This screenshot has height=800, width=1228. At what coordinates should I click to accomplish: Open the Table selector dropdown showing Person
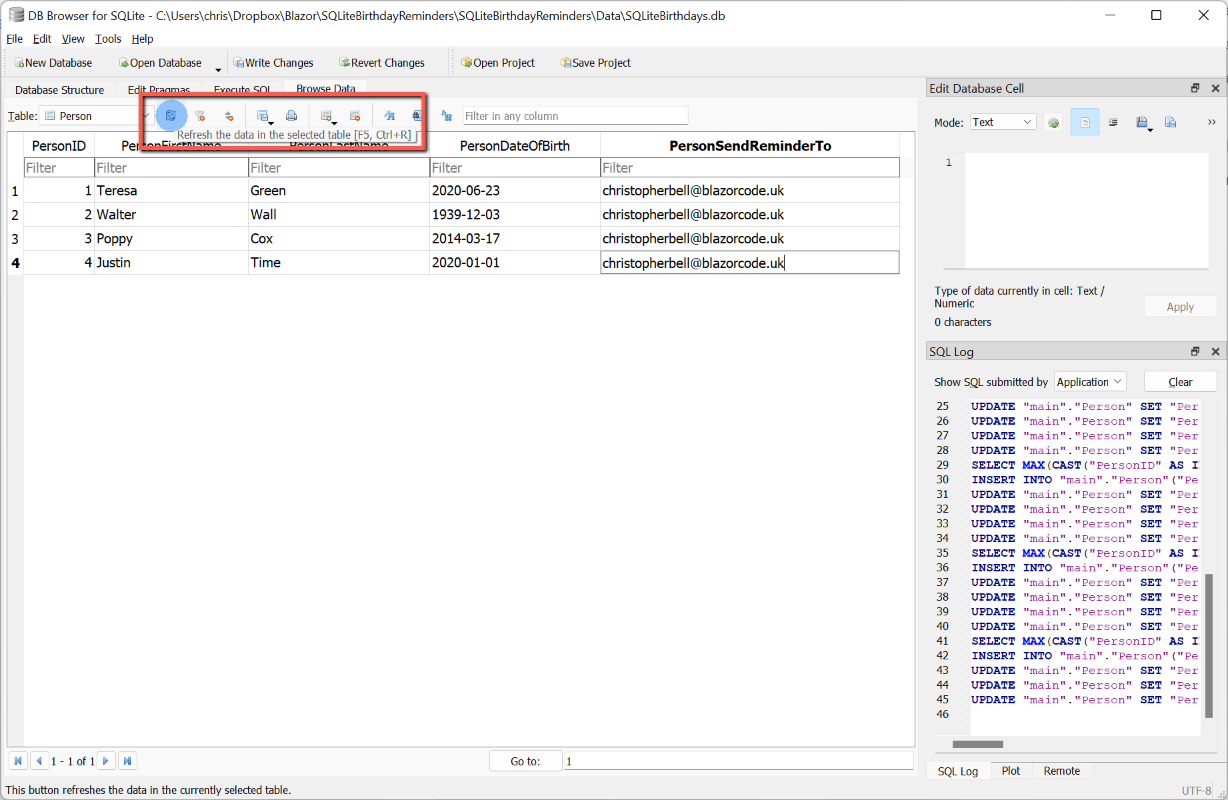pyautogui.click(x=96, y=116)
